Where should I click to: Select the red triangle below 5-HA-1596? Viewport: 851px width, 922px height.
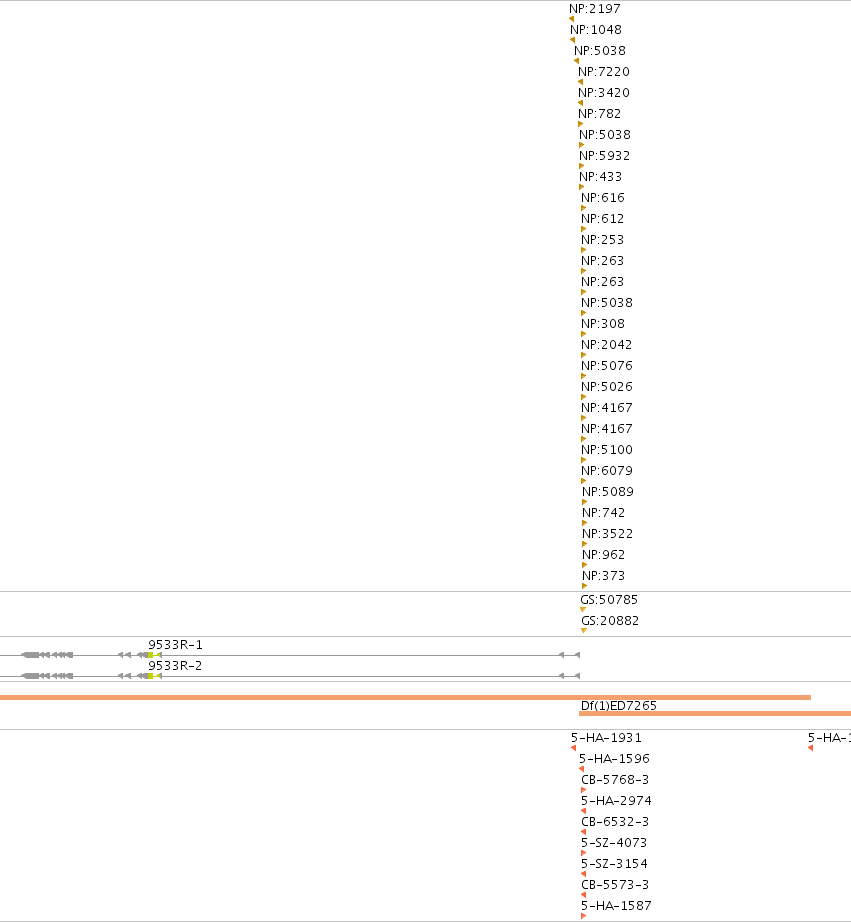(x=581, y=769)
